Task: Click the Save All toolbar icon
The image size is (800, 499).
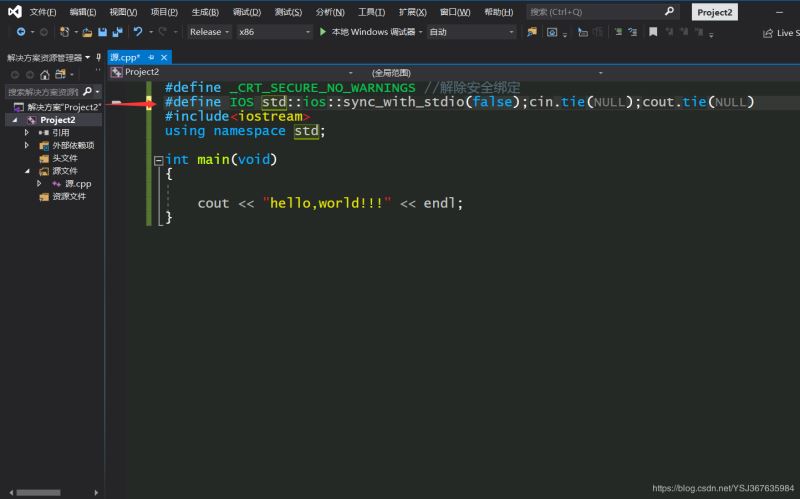Action: click(116, 32)
